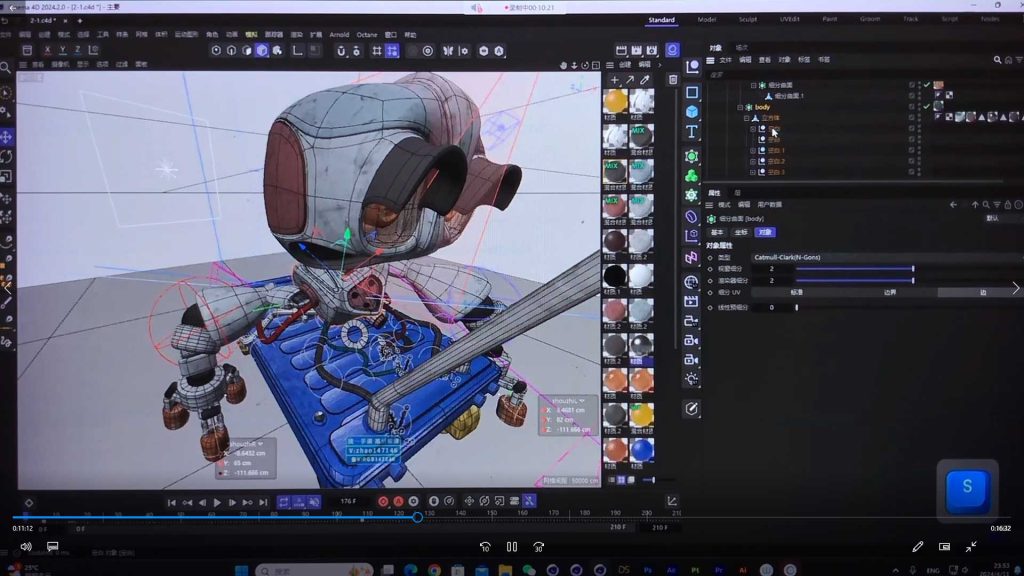This screenshot has height=576, width=1024.
Task: Click the 坐标 coordinates tab button
Action: point(740,232)
